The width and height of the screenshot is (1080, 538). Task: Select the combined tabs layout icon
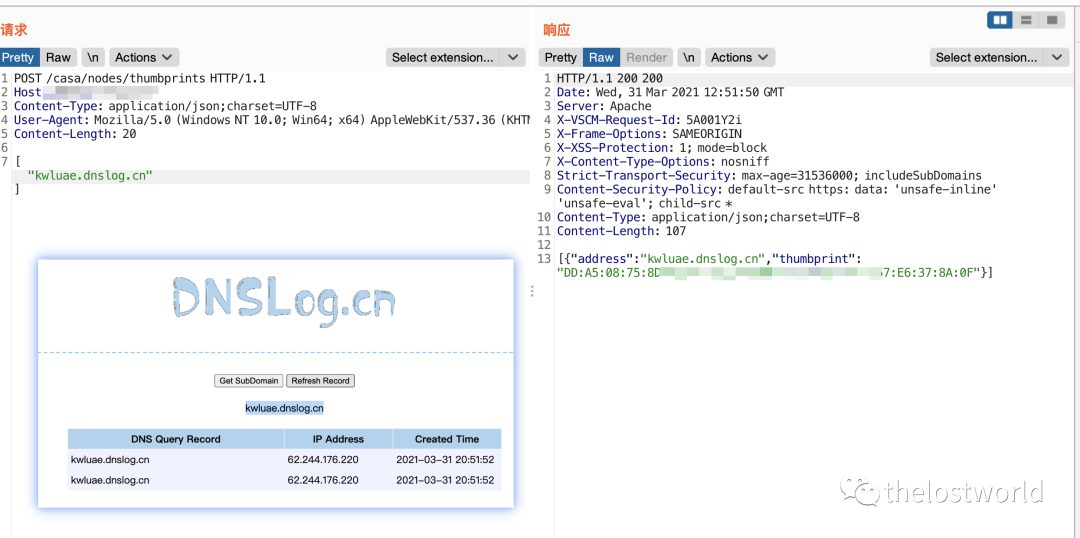click(x=1052, y=21)
